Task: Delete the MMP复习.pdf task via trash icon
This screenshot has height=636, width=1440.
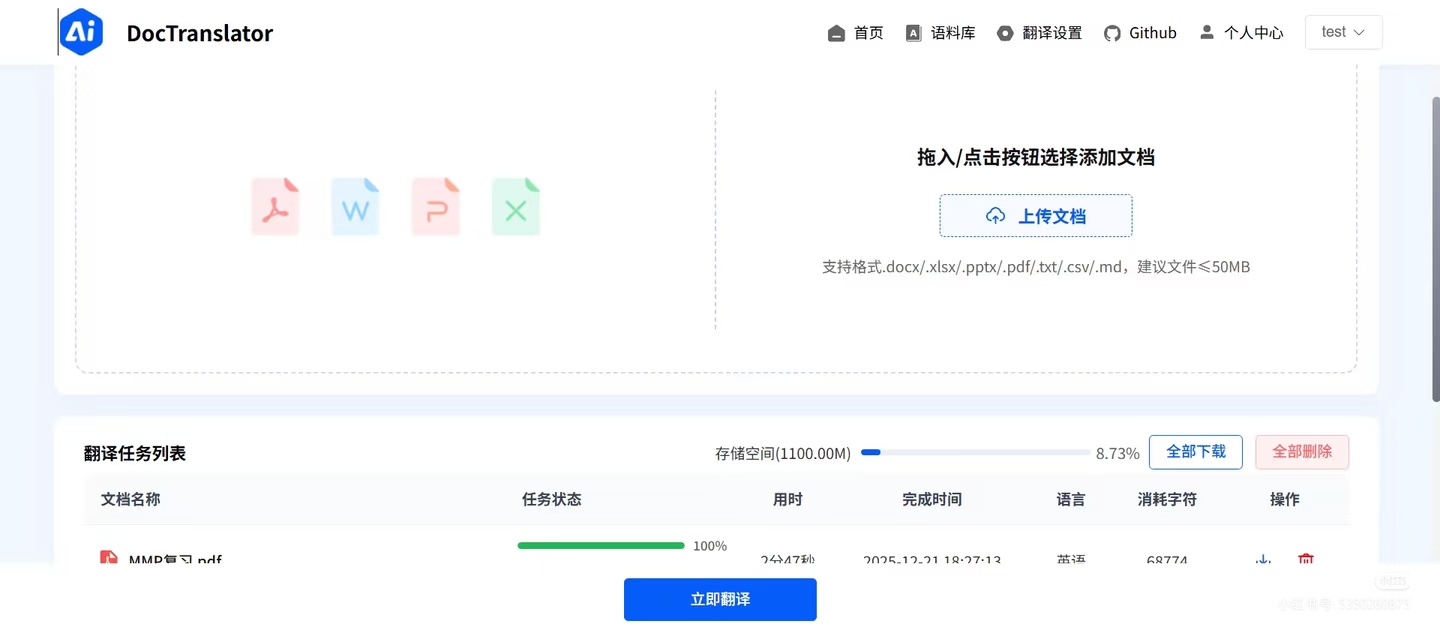Action: click(1306, 560)
